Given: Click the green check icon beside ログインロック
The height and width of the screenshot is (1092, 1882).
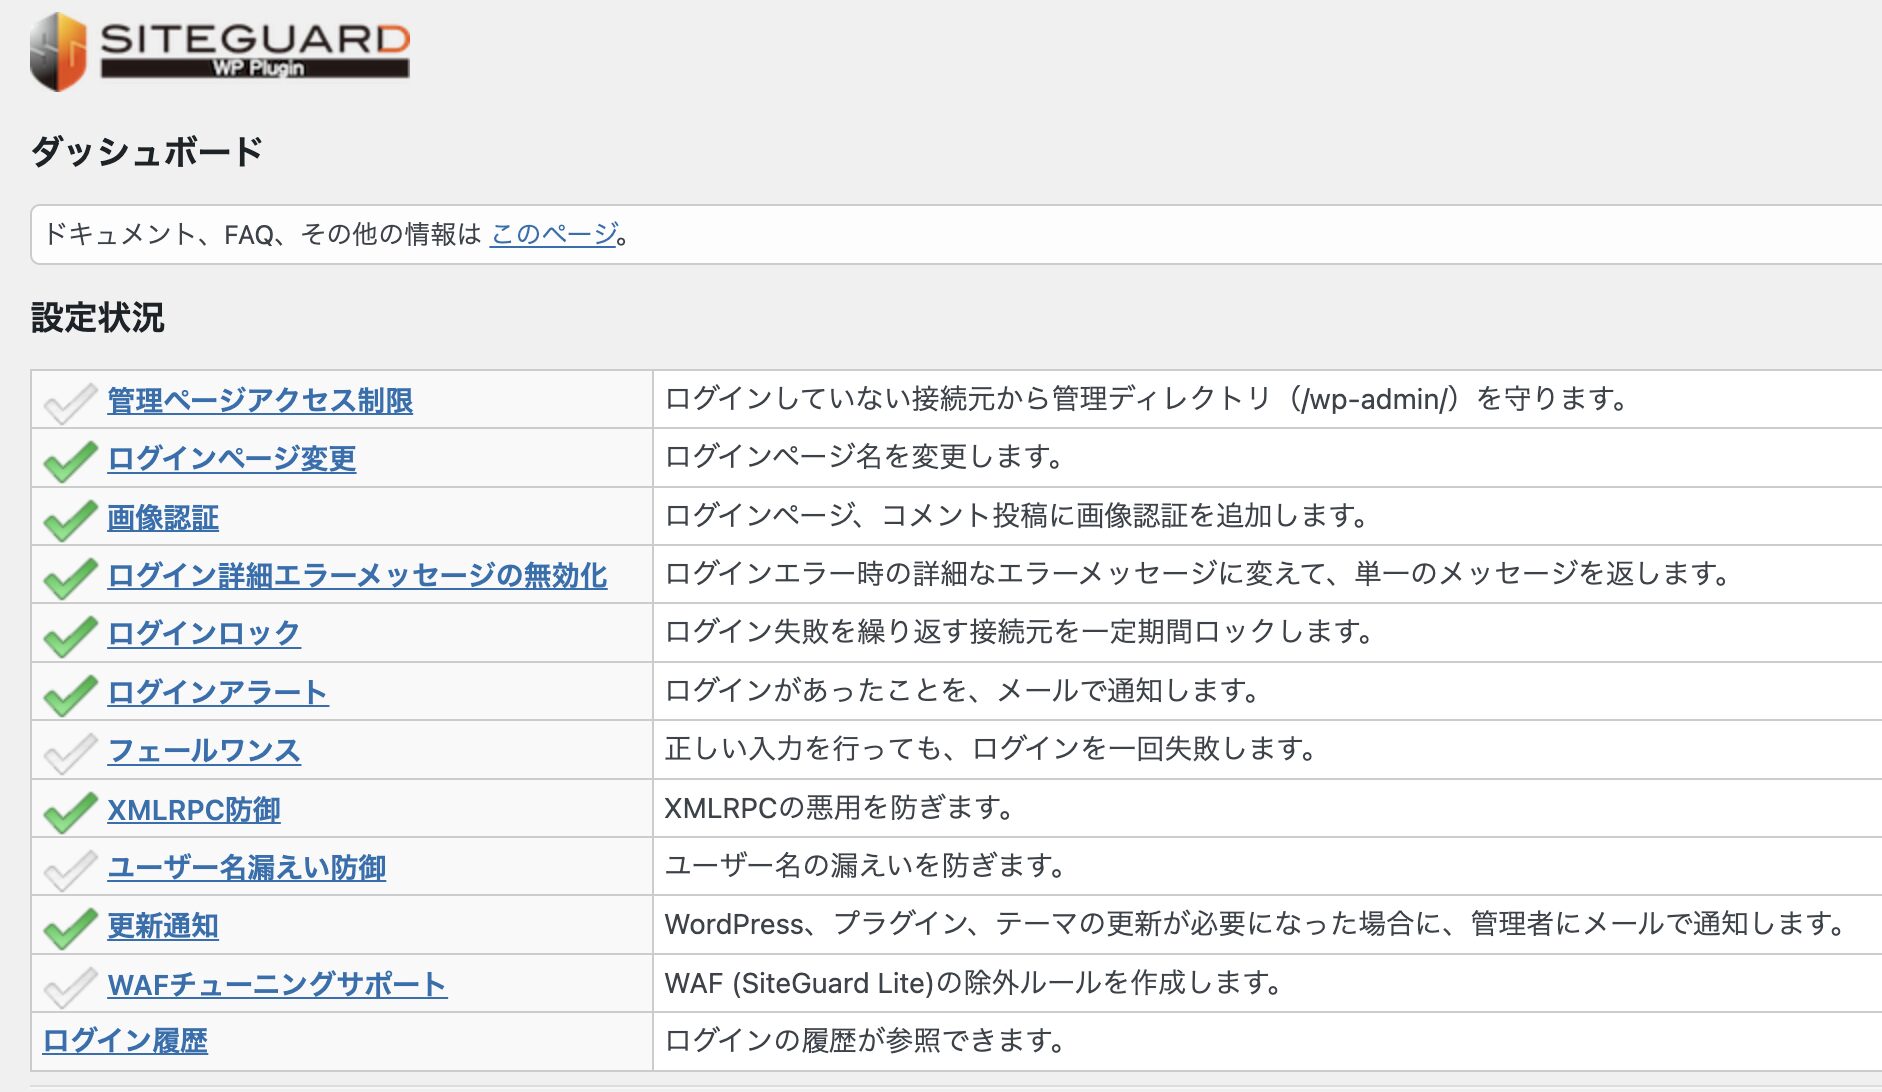Looking at the screenshot, I should [67, 633].
